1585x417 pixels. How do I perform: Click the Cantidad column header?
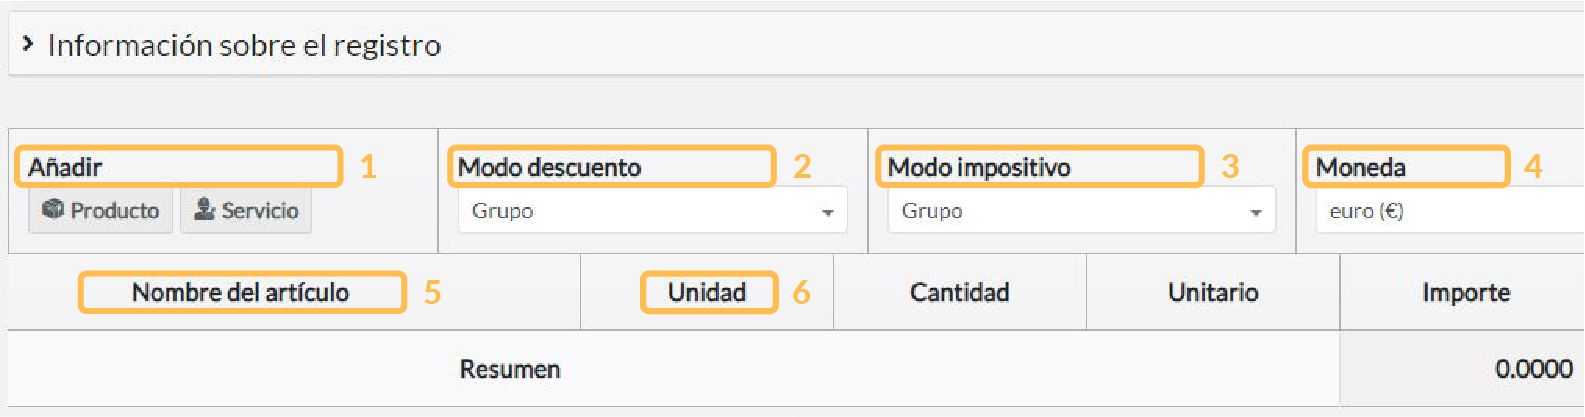point(959,292)
